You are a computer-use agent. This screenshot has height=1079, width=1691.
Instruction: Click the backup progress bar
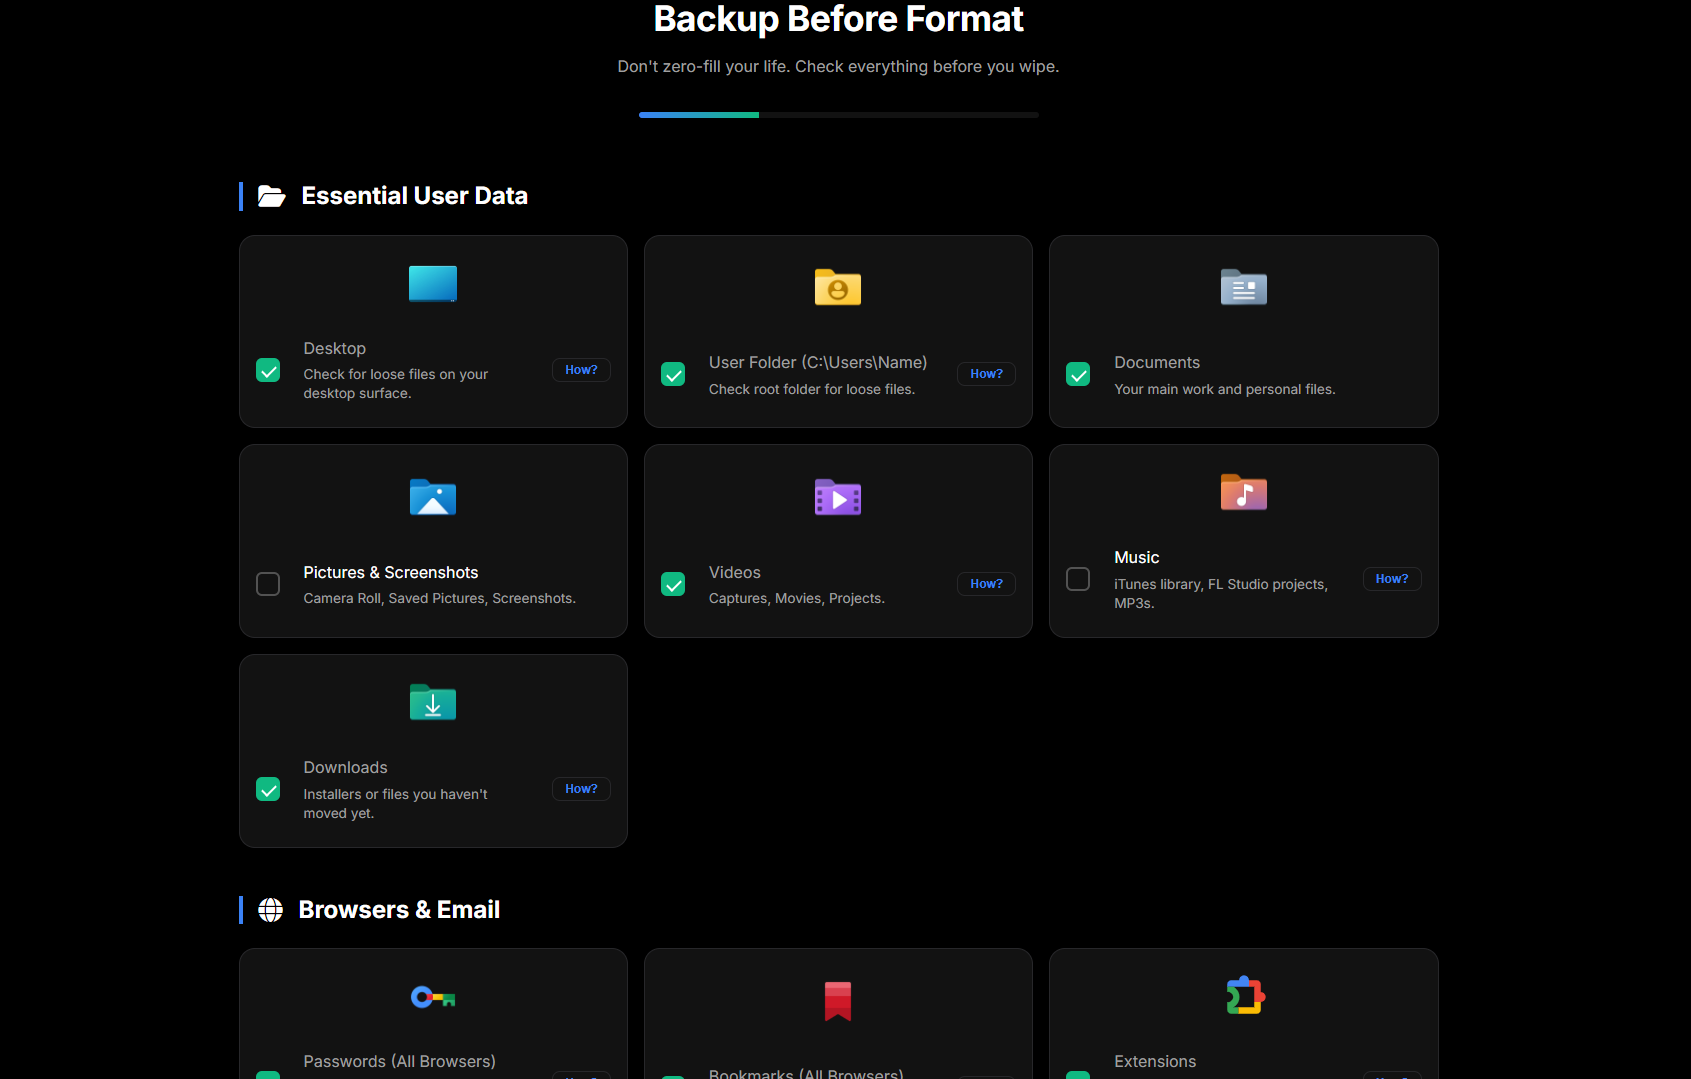pyautogui.click(x=838, y=114)
